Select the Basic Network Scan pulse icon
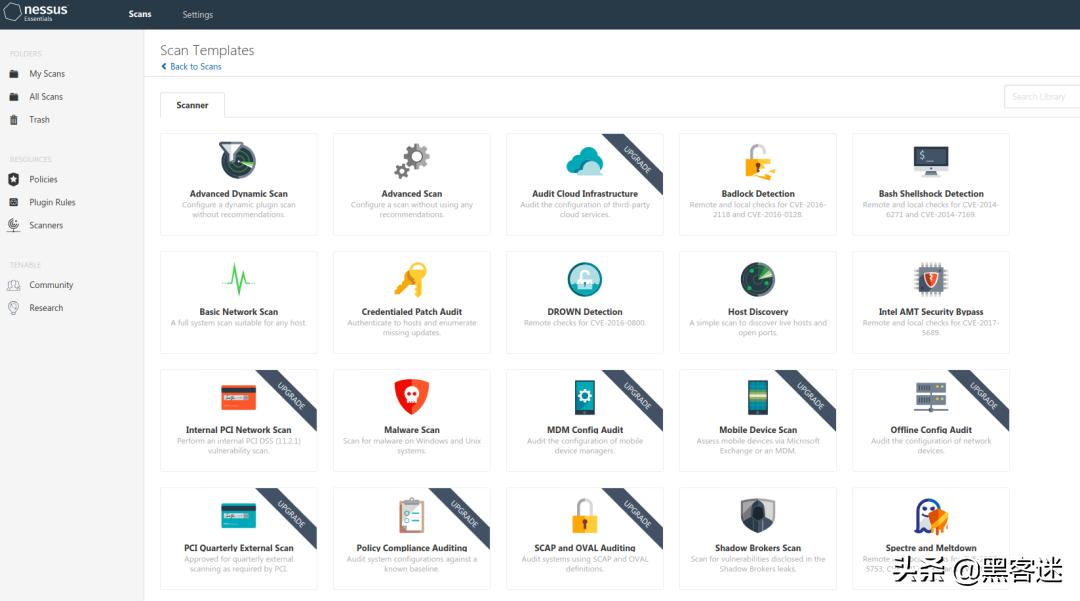1080x601 pixels. [x=238, y=279]
